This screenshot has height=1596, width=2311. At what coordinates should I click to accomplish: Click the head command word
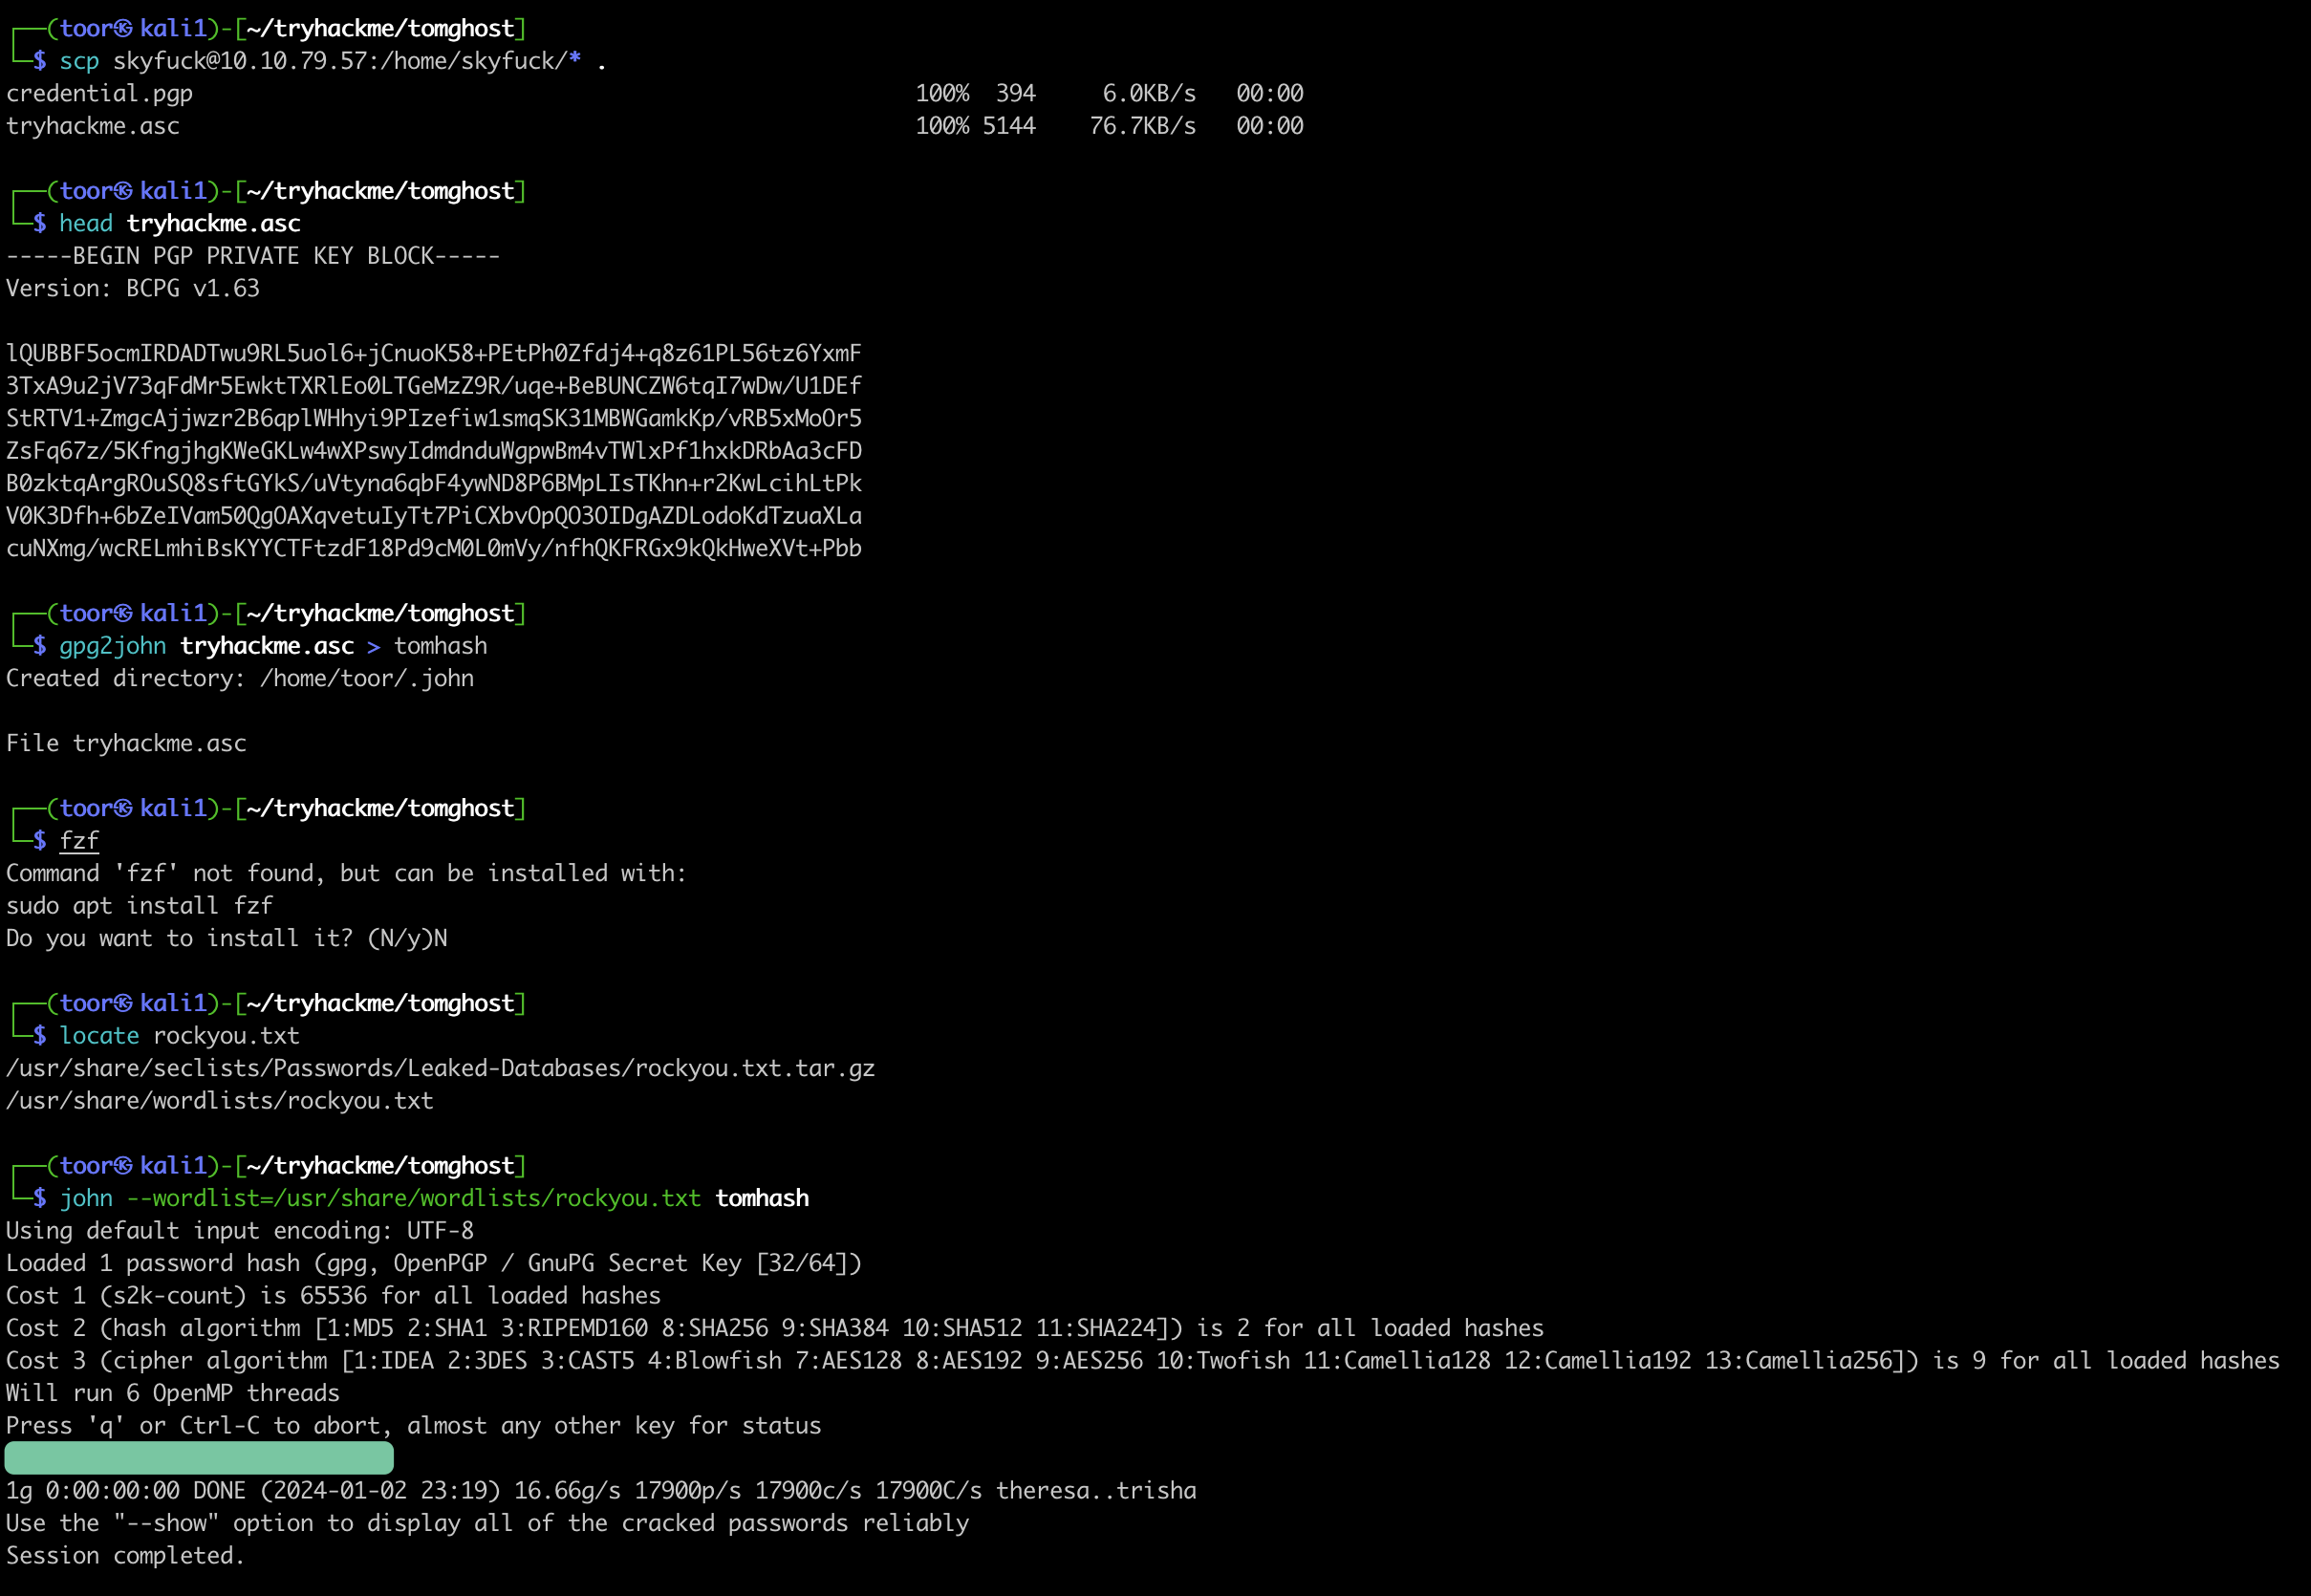click(x=85, y=223)
